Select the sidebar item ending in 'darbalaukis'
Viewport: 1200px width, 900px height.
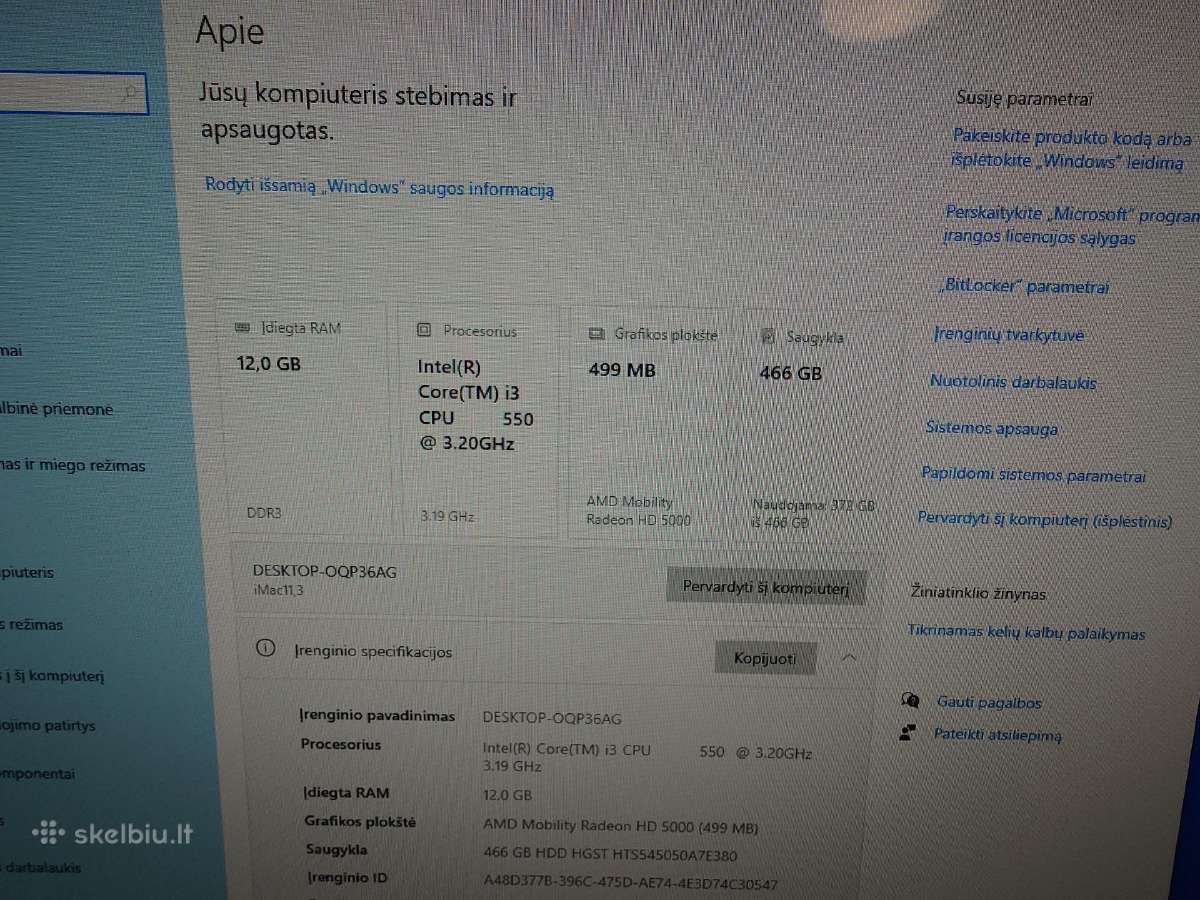pyautogui.click(x=41, y=867)
